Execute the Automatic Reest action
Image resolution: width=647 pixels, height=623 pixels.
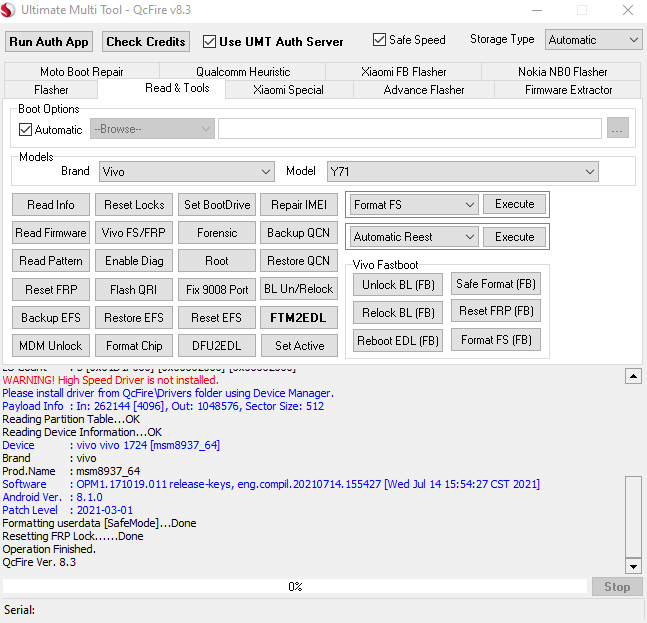point(515,237)
